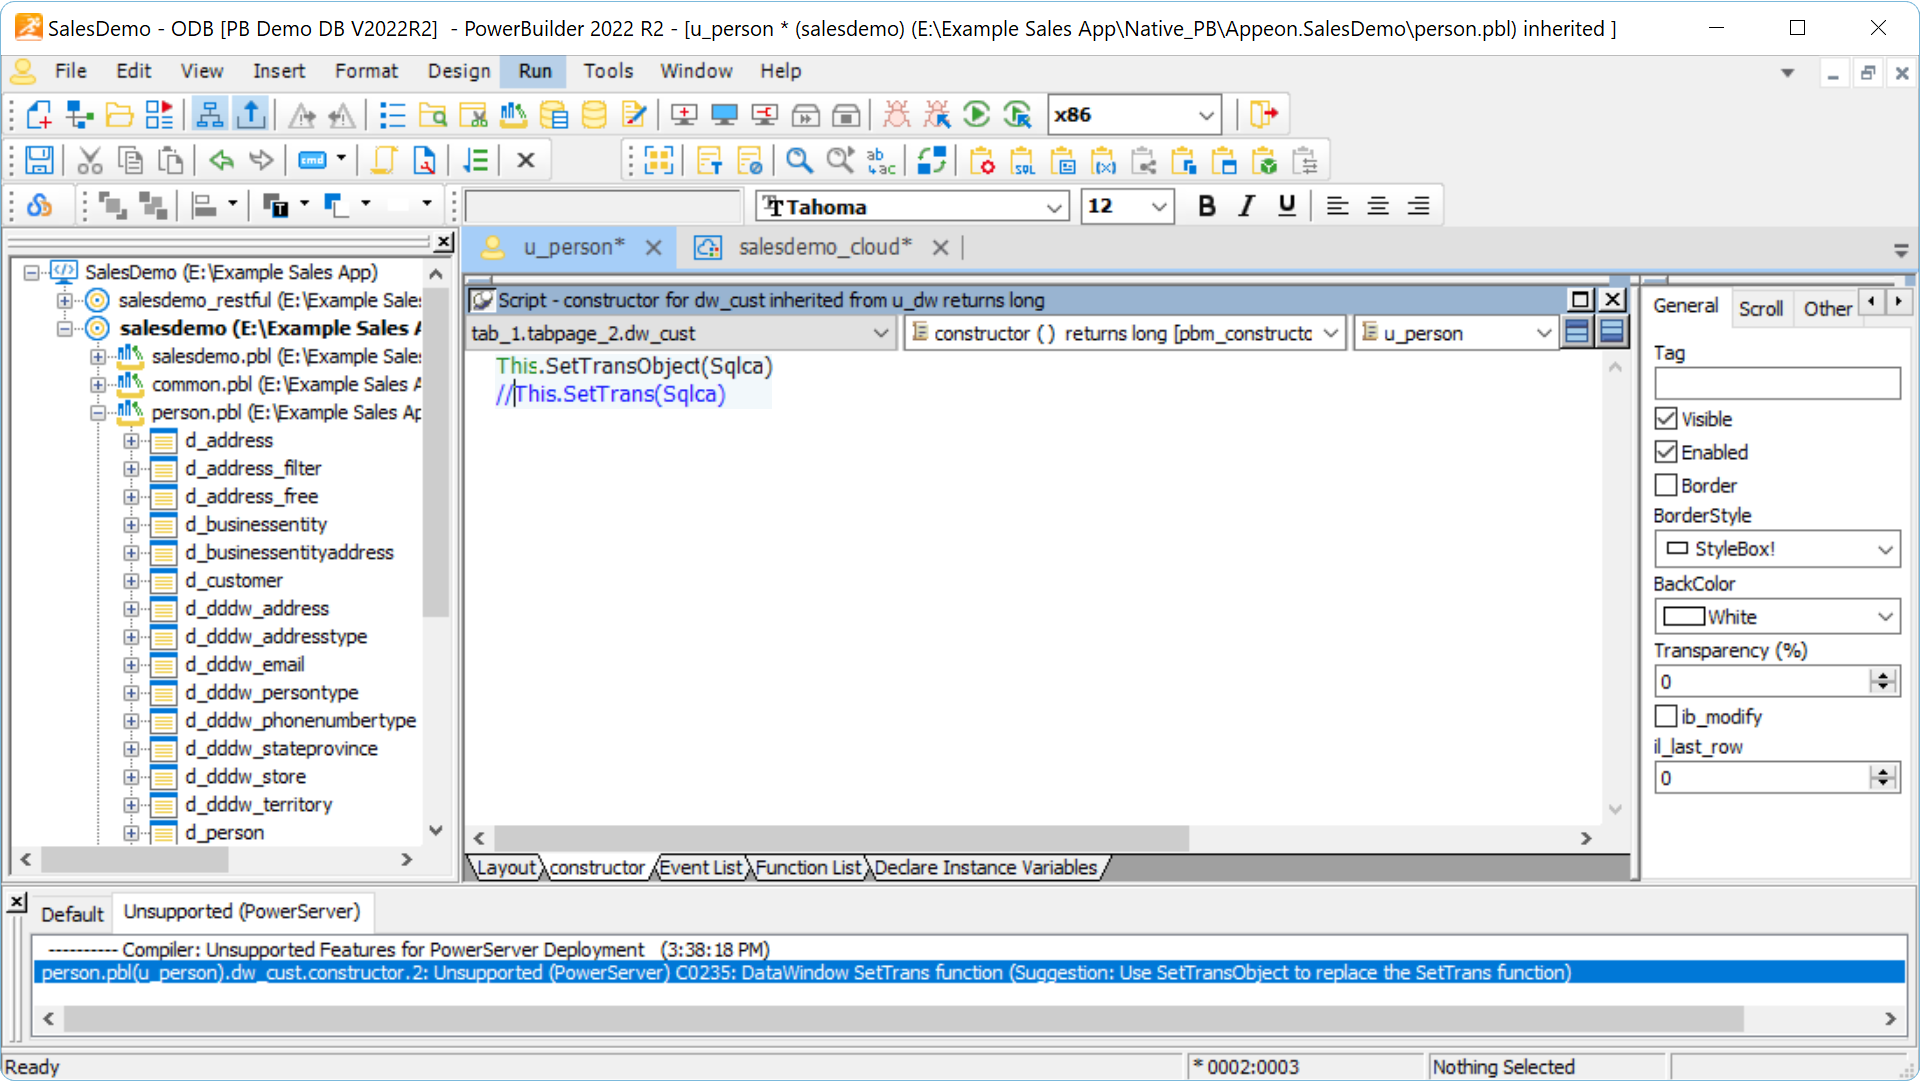1920x1081 pixels.
Task: Click the Debug bug icon
Action: 897,115
